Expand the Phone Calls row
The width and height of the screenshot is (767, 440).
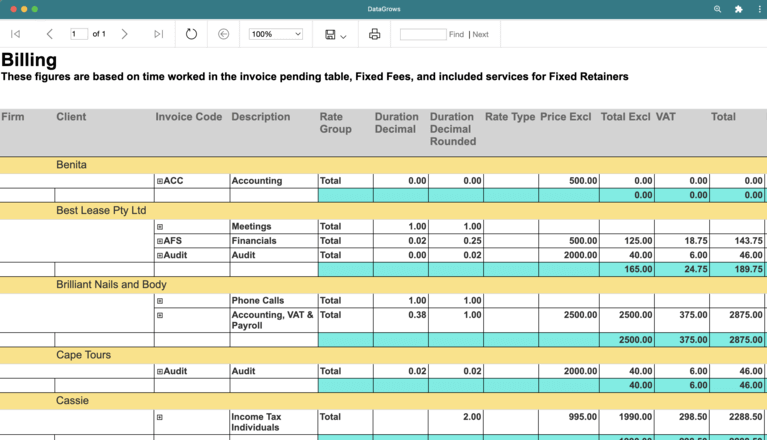[160, 301]
